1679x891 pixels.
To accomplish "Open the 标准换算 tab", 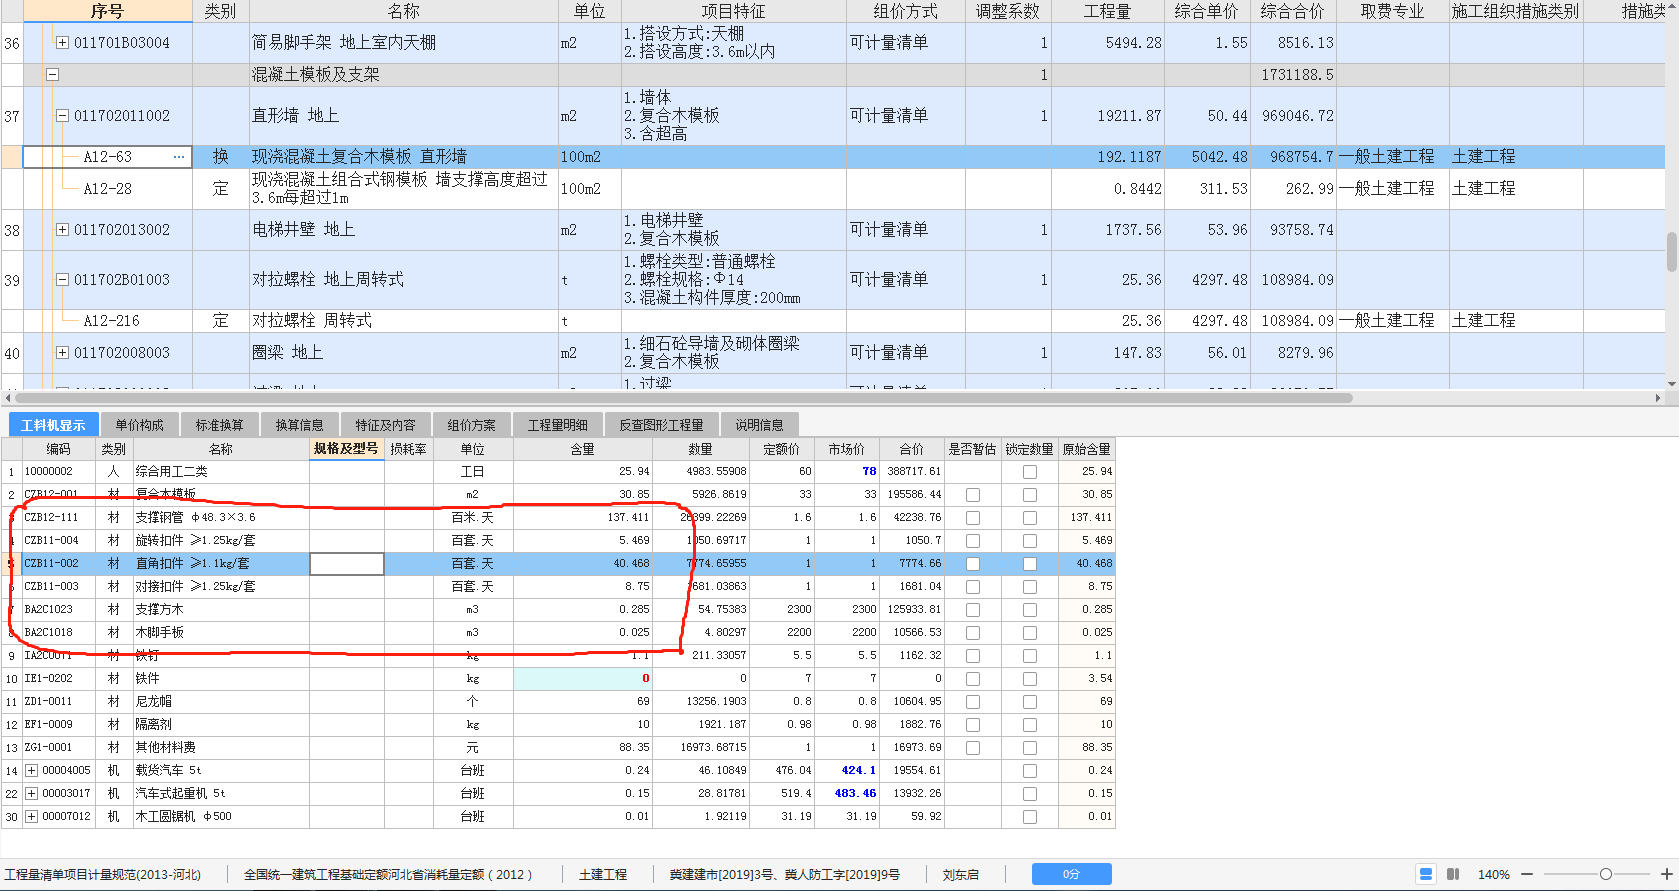I will pyautogui.click(x=220, y=425).
